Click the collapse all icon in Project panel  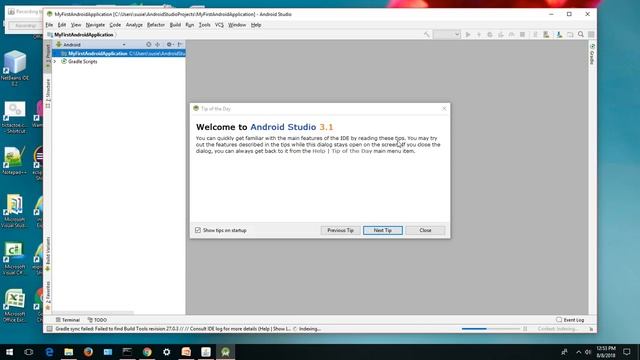[x=158, y=44]
